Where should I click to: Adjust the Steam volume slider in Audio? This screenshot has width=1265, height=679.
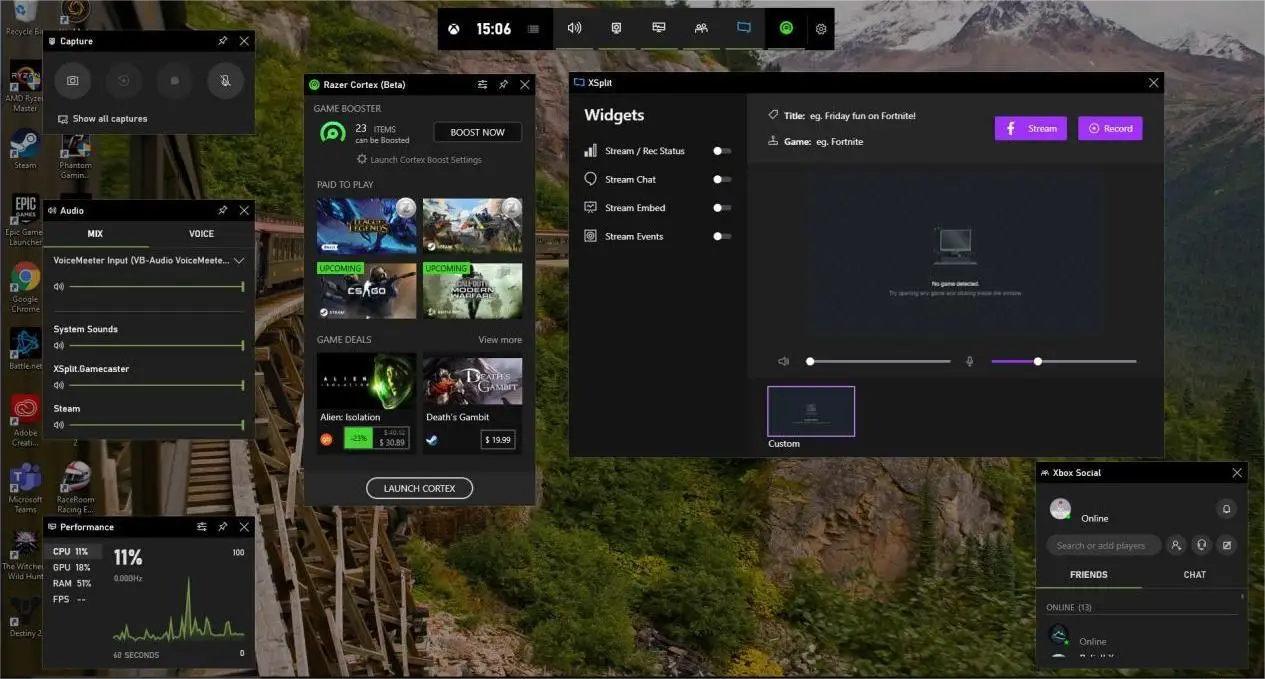[x=157, y=425]
